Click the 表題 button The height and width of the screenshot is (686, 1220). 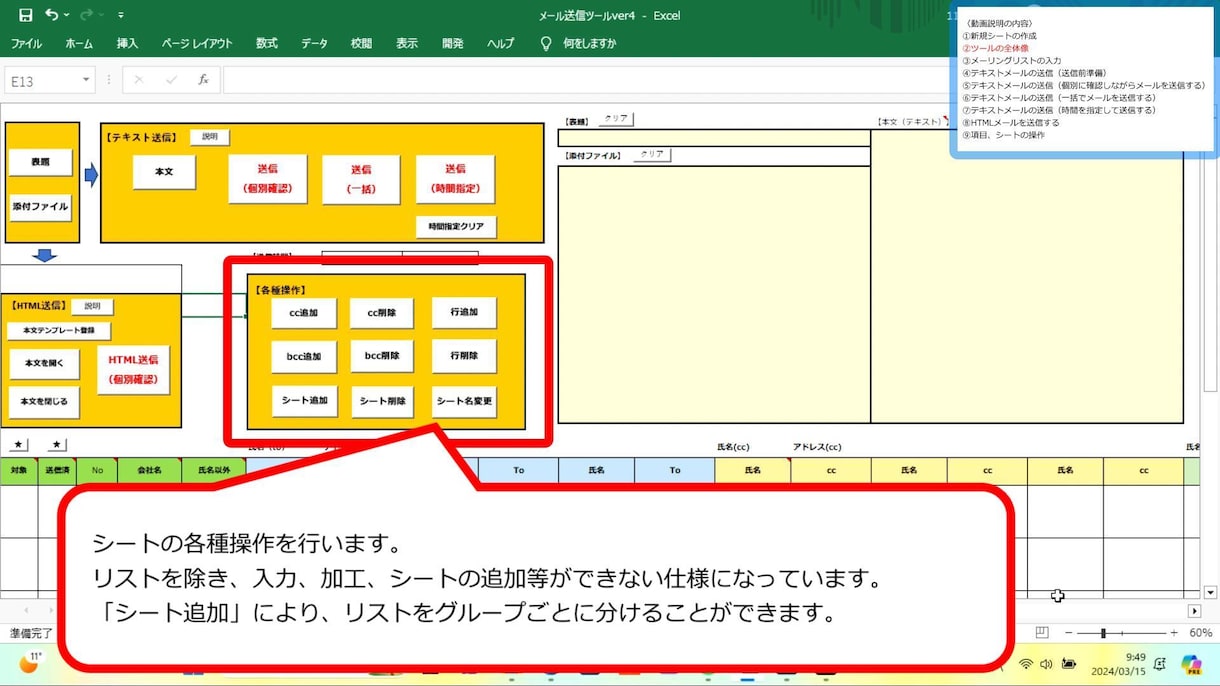point(41,162)
